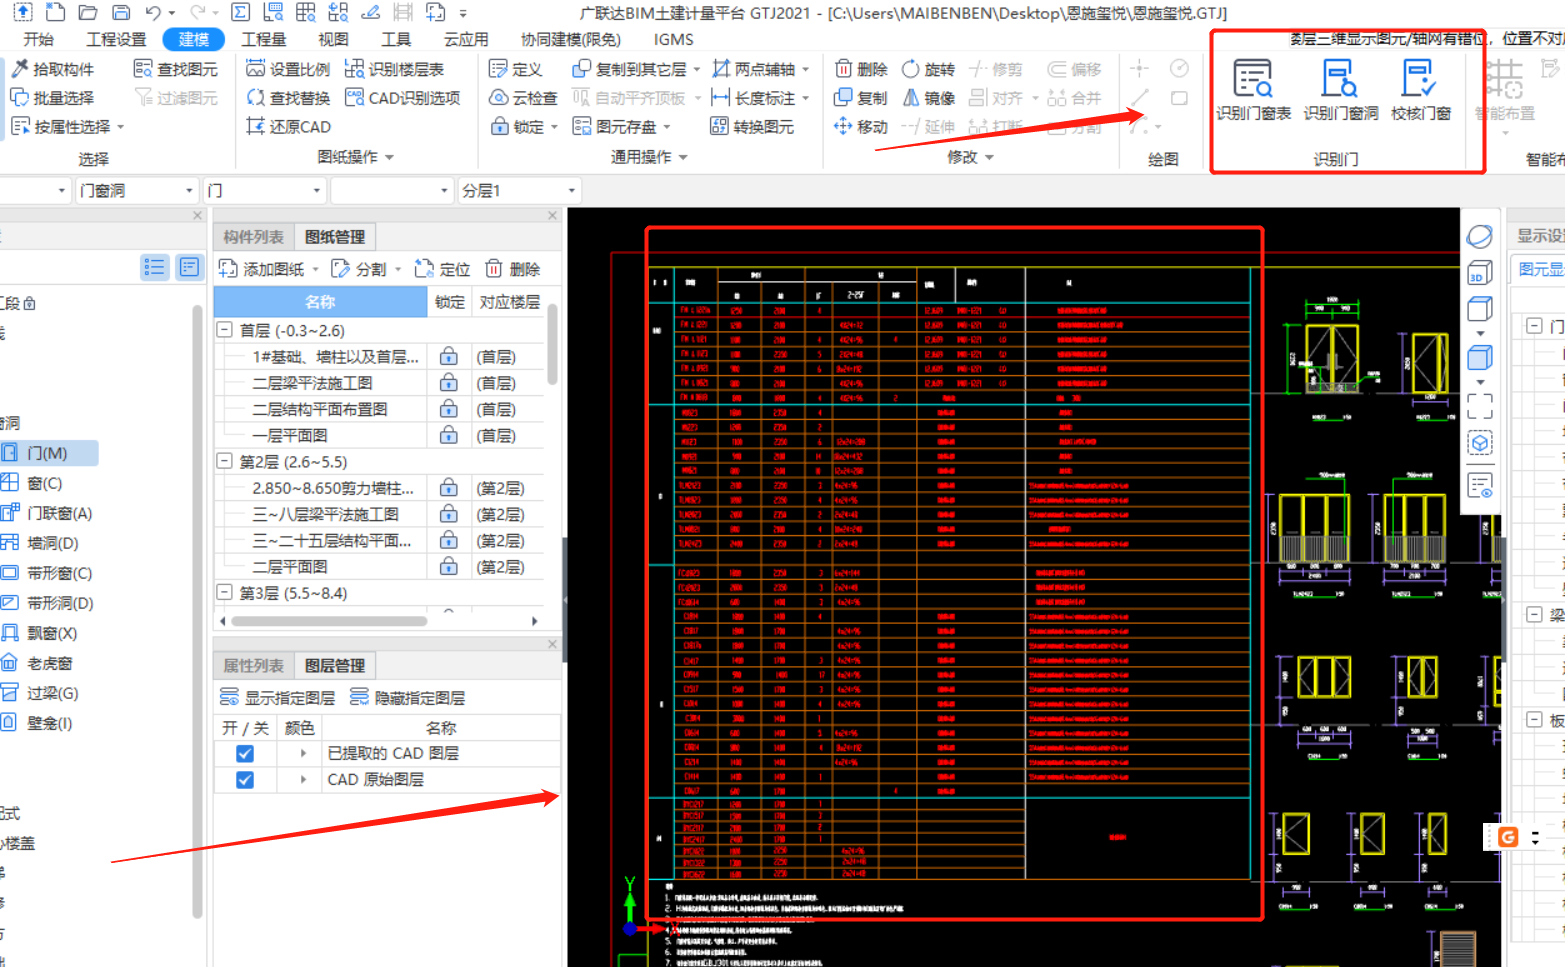Click 识别楼层表 tool

[x=395, y=69]
